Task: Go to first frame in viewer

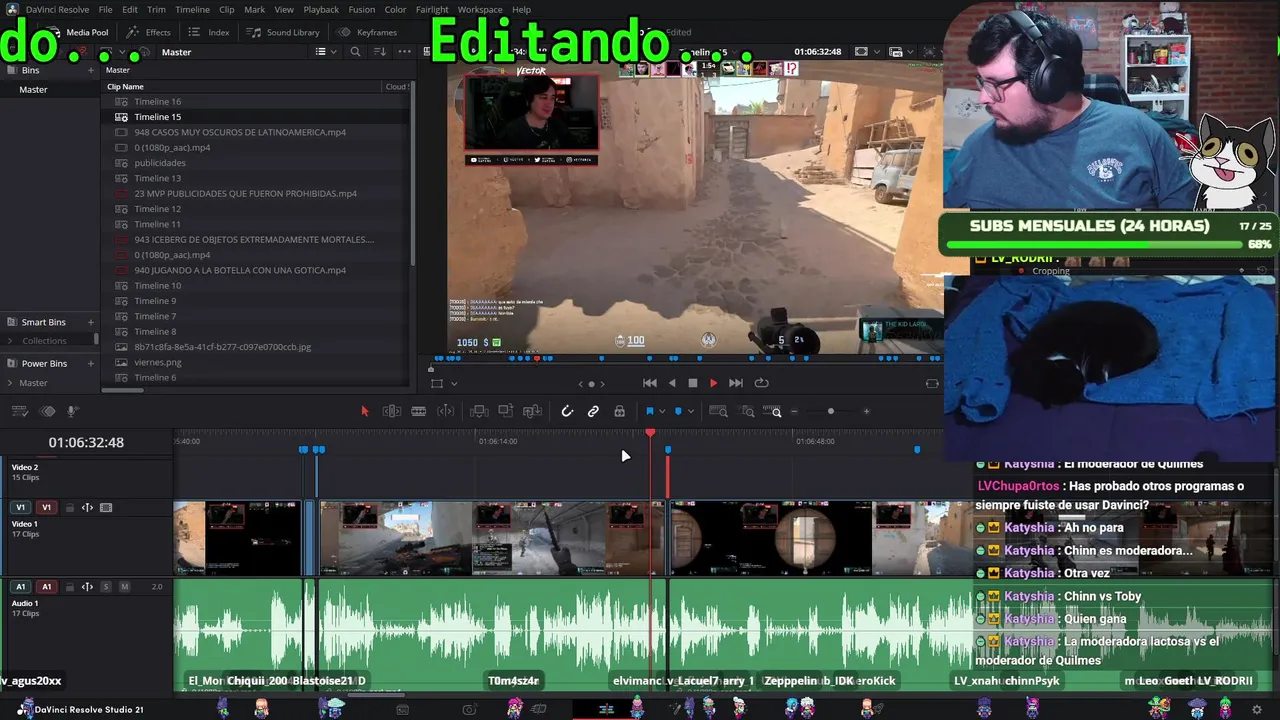Action: [x=650, y=383]
